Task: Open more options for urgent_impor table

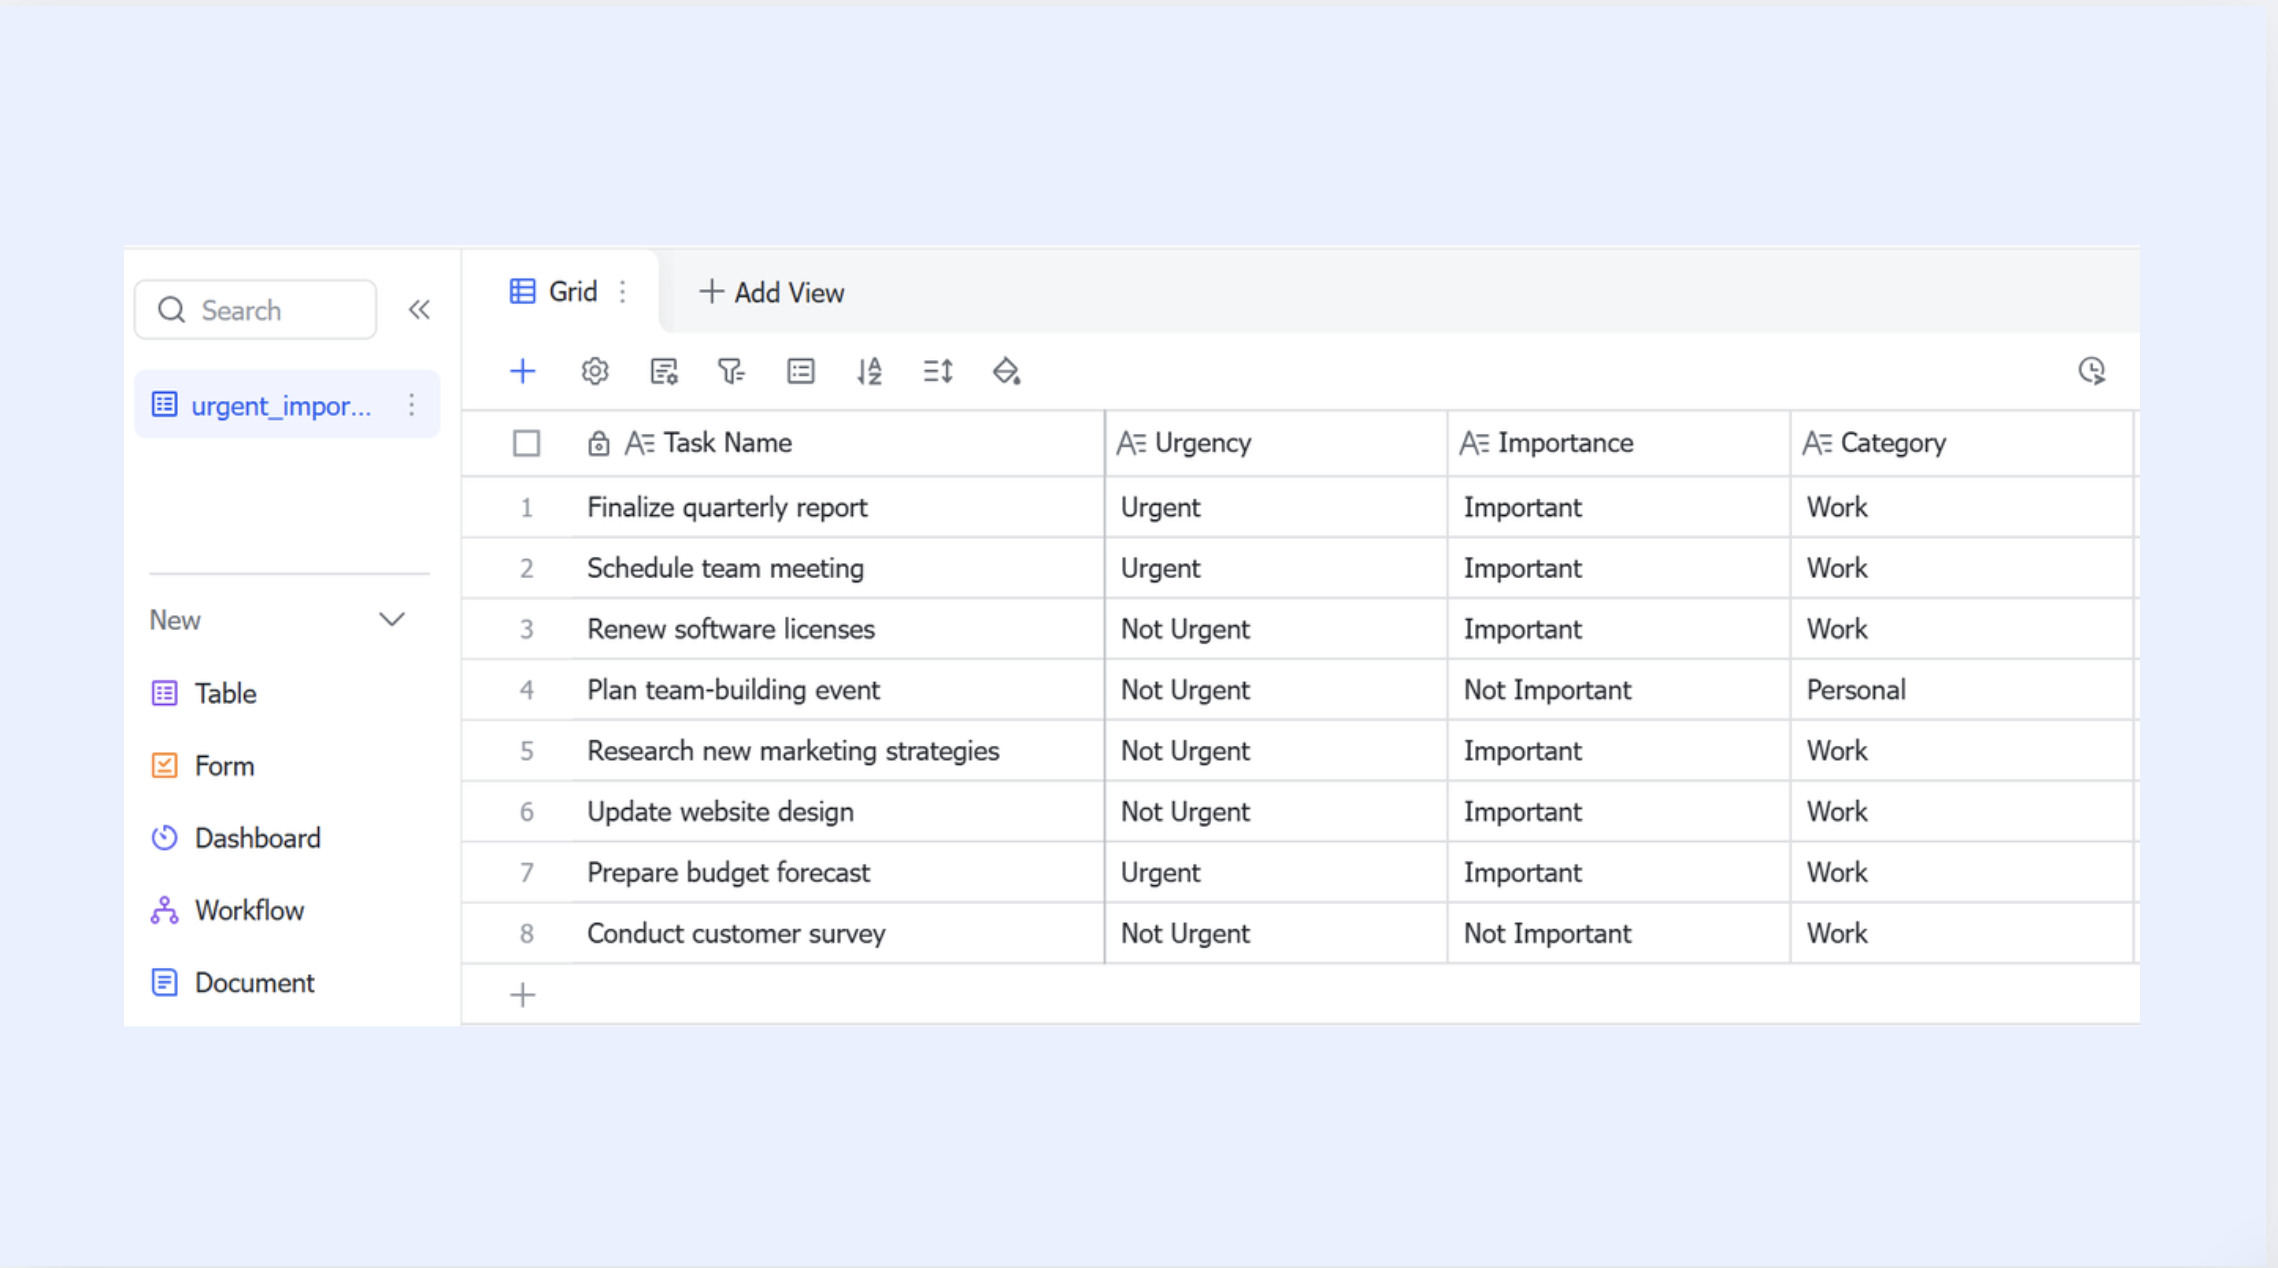Action: coord(411,405)
